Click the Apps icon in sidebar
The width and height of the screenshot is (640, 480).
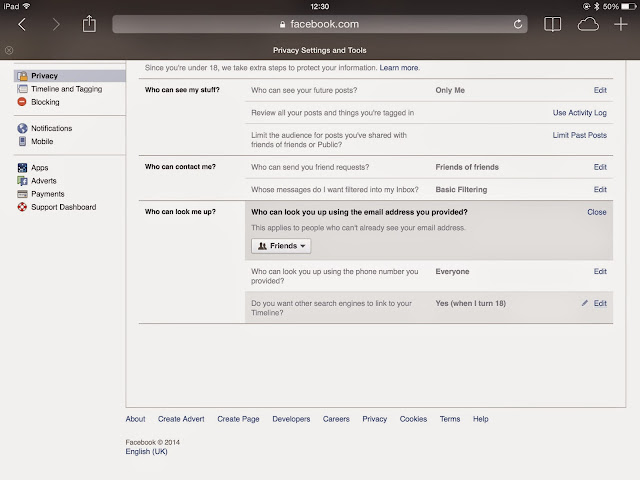(x=22, y=168)
